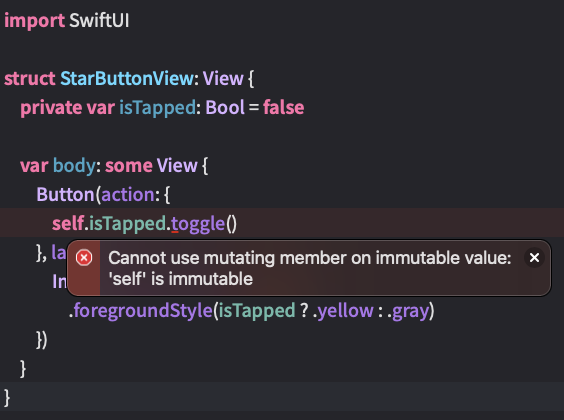Screen dimensions: 564x420
Task: Click the final closing brace of the struct
Action: point(7,398)
